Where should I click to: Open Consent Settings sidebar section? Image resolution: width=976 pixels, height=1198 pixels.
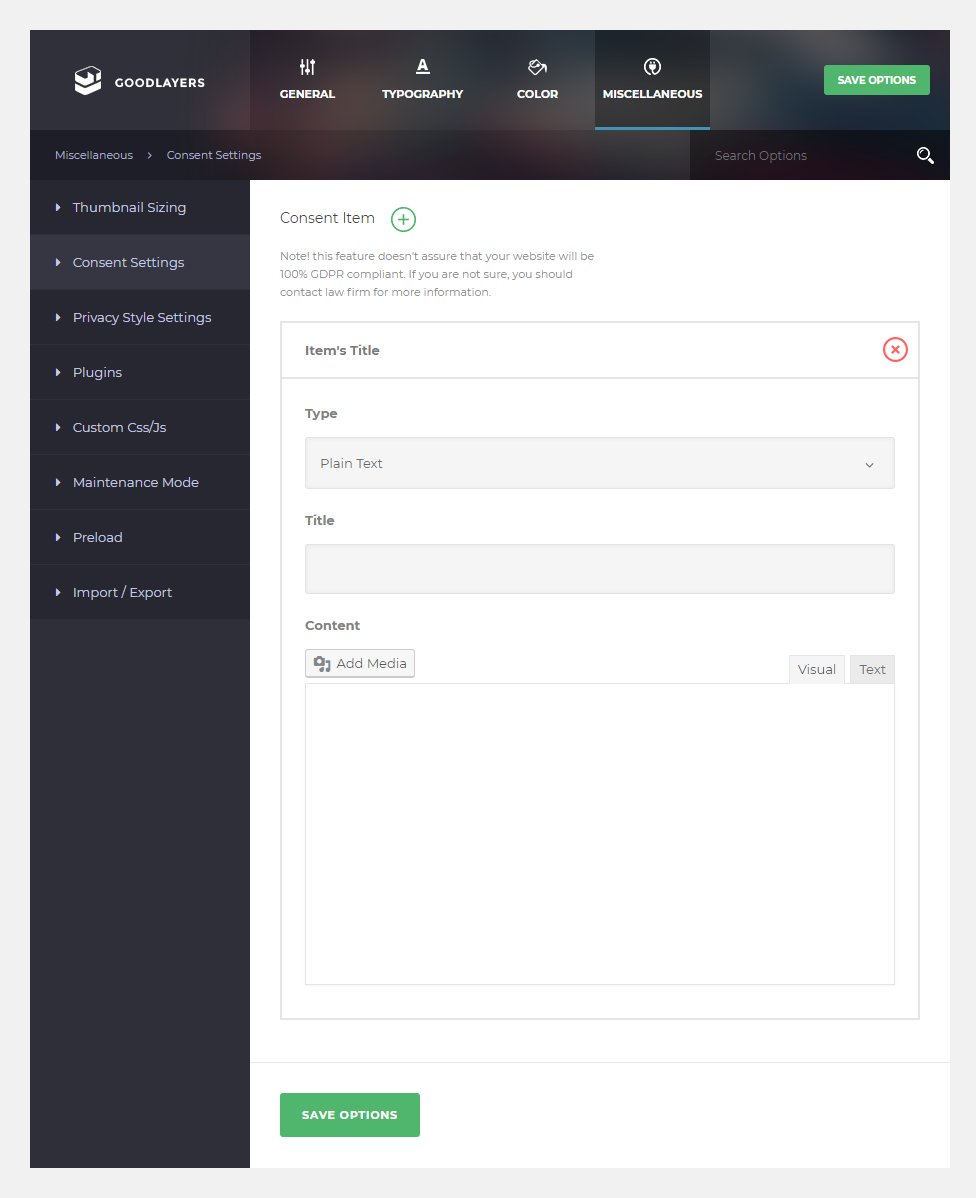(140, 262)
